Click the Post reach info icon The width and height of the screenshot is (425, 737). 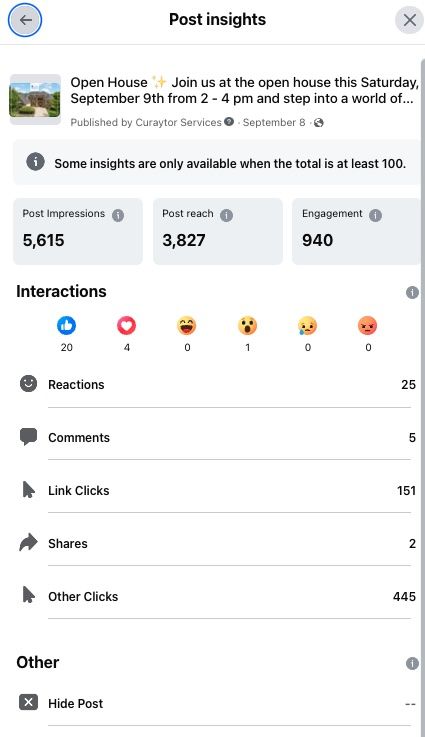[227, 215]
